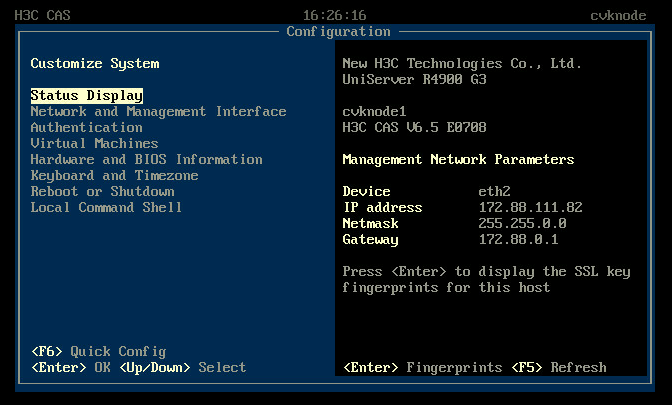This screenshot has height=405, width=672.
Task: Click the <Enter> Fingerprints hint
Action: [423, 368]
